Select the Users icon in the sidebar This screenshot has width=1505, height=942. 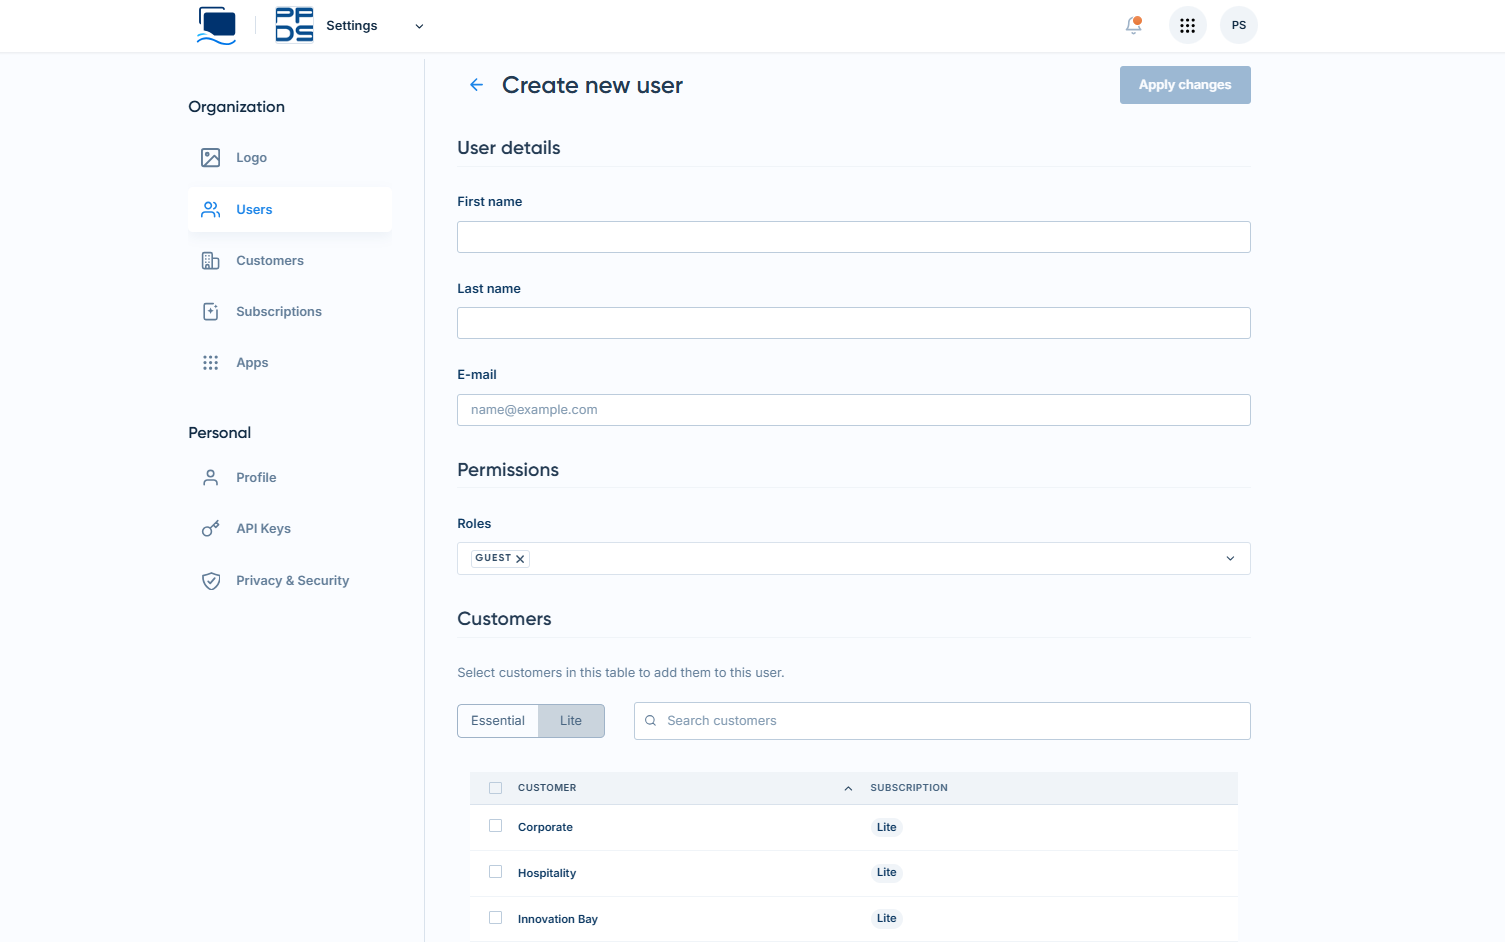tap(210, 209)
